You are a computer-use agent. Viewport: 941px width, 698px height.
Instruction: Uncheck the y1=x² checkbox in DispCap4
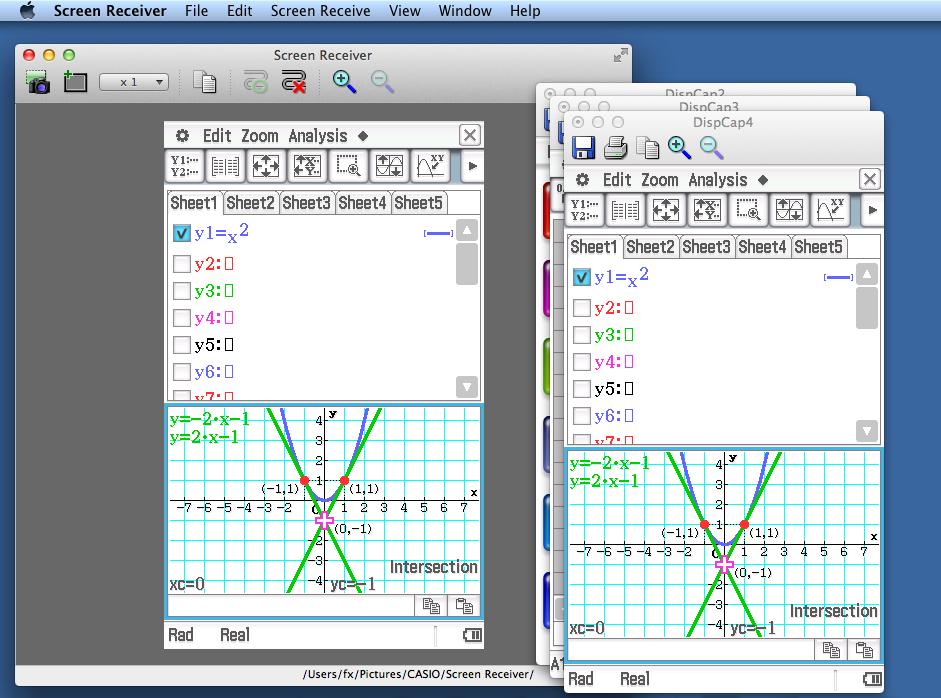pyautogui.click(x=582, y=277)
